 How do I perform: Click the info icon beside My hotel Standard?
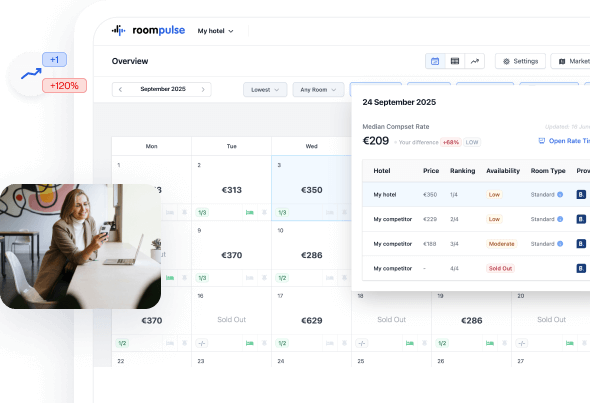(560, 195)
